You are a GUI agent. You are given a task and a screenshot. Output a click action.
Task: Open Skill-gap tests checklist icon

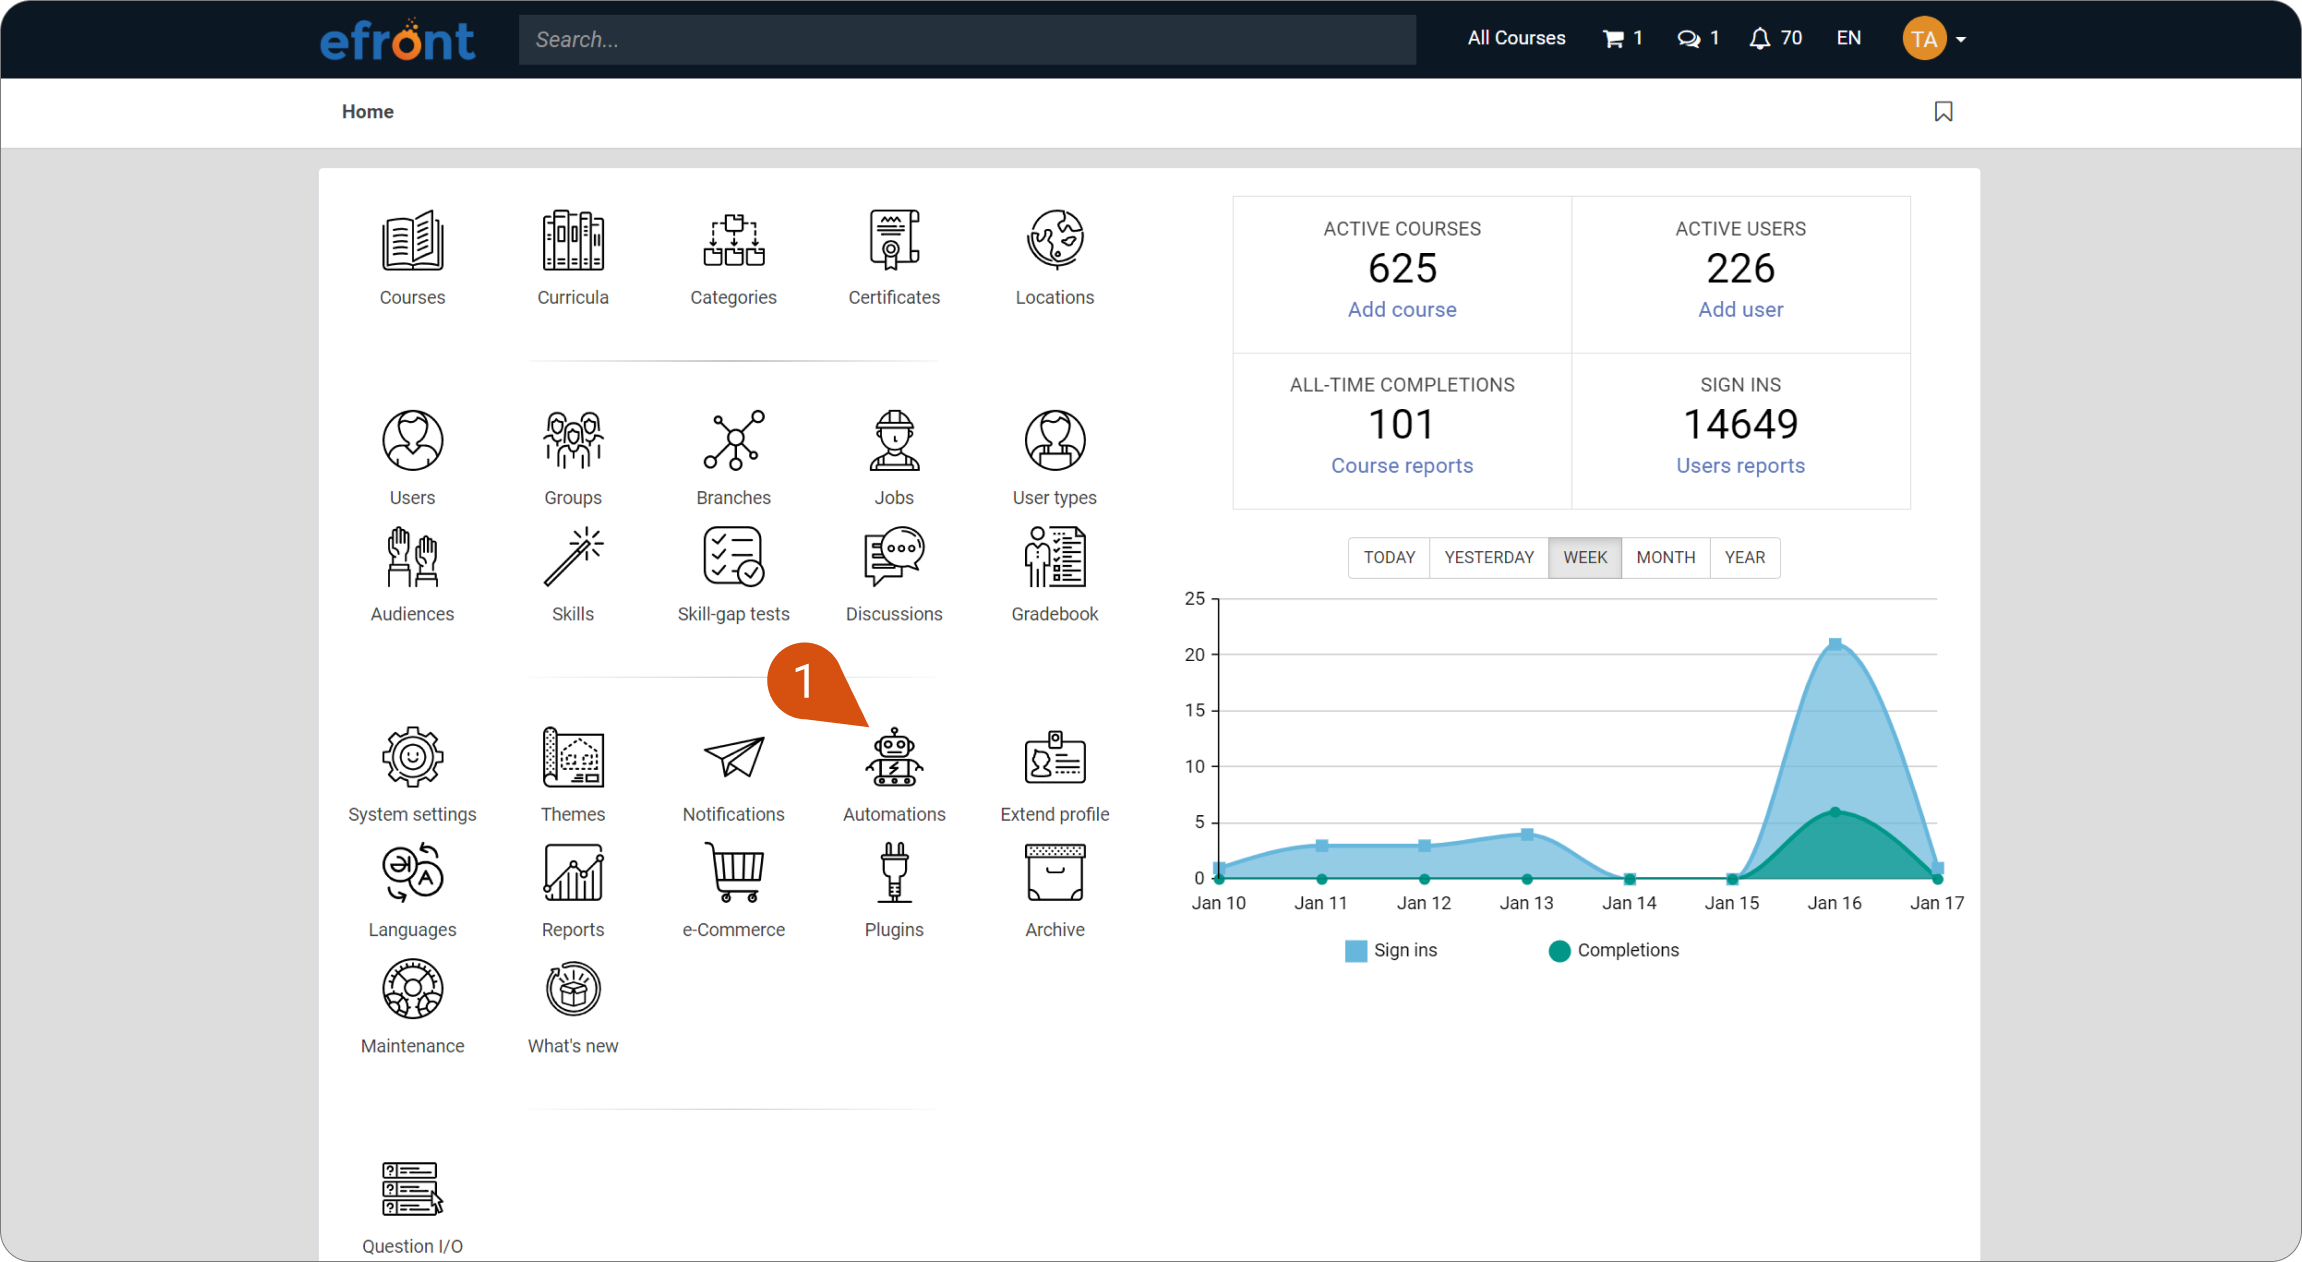[733, 557]
